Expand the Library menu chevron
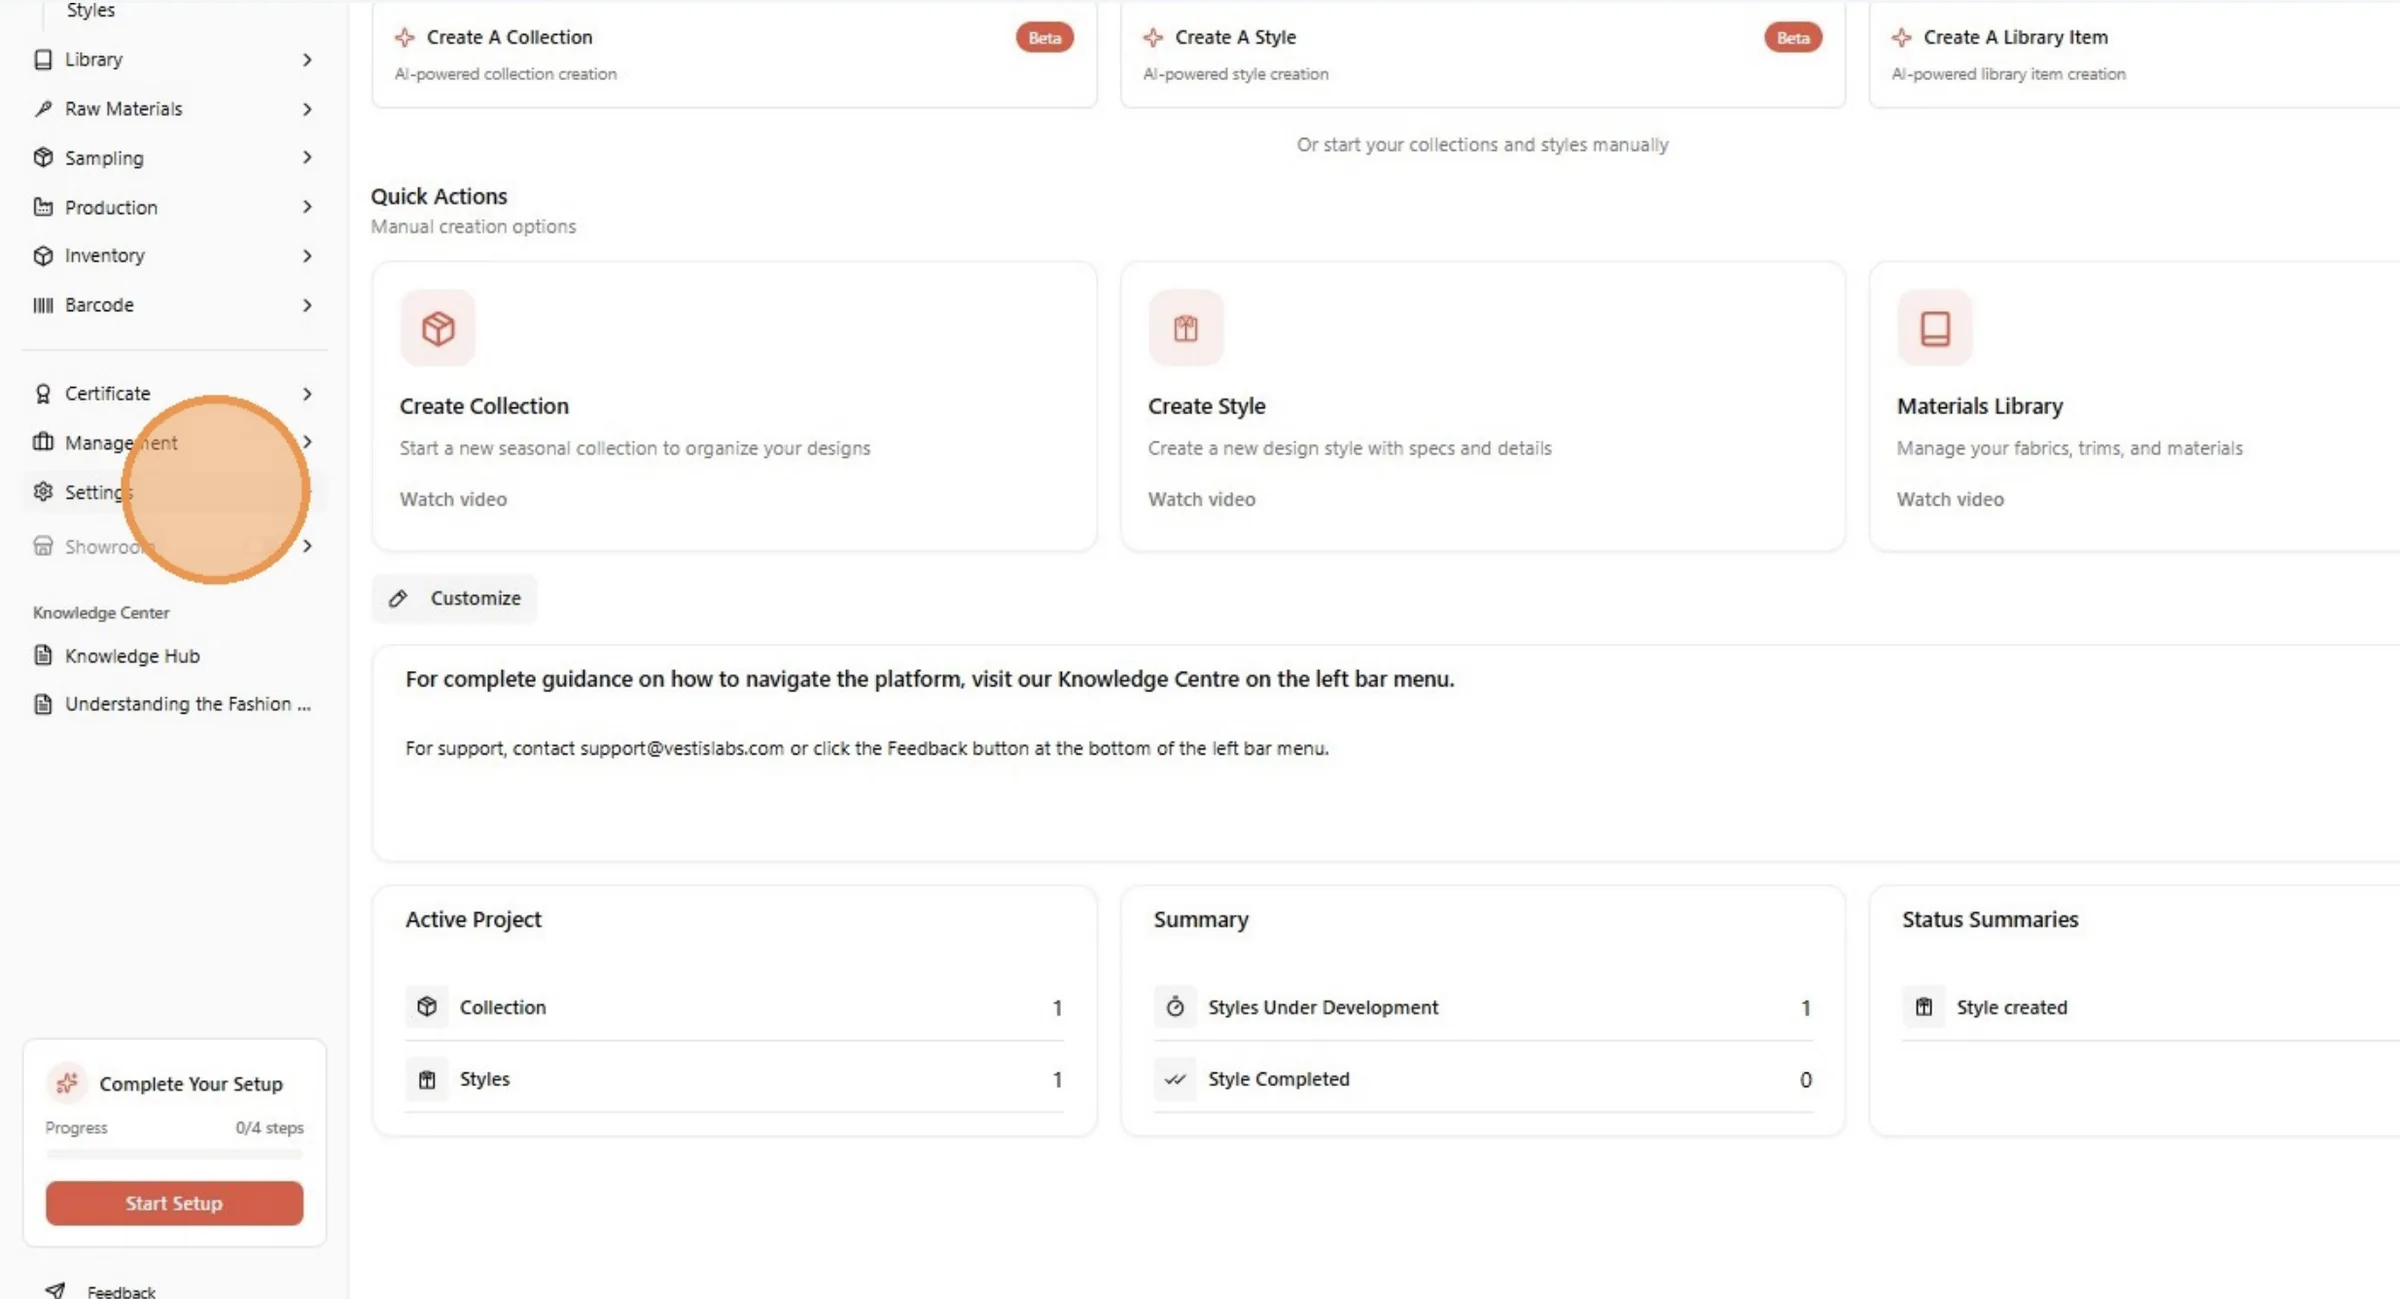 pyautogui.click(x=307, y=60)
